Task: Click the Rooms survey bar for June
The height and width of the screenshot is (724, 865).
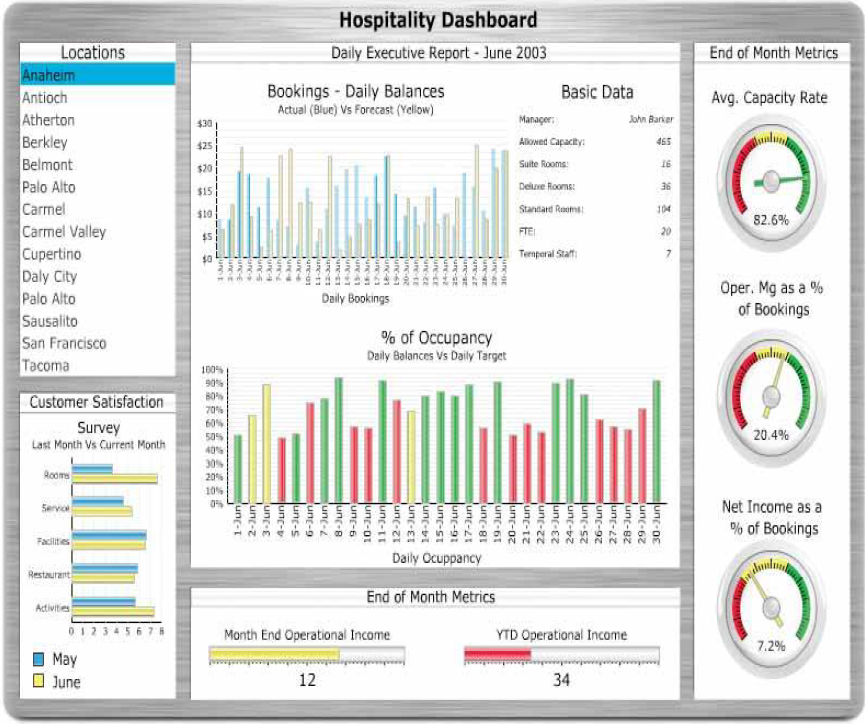Action: (x=114, y=479)
